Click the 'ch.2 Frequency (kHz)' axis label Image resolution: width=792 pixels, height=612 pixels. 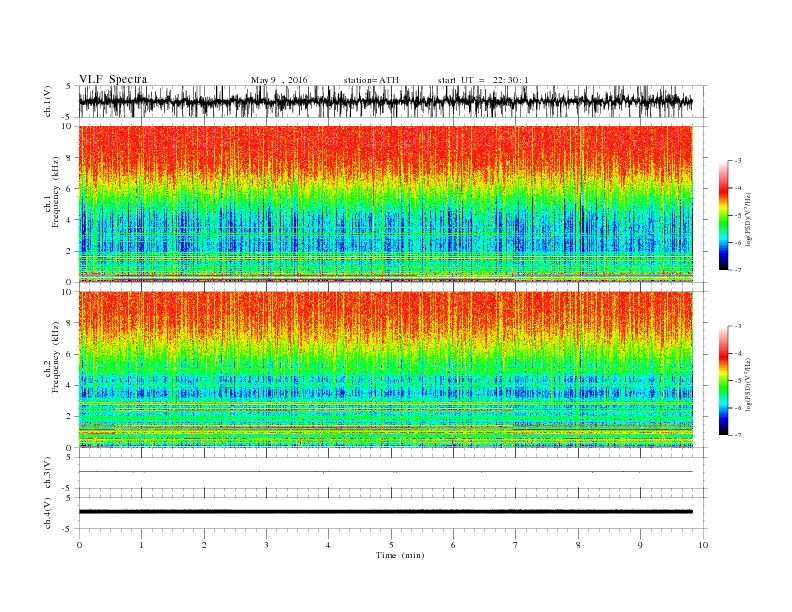pos(52,356)
